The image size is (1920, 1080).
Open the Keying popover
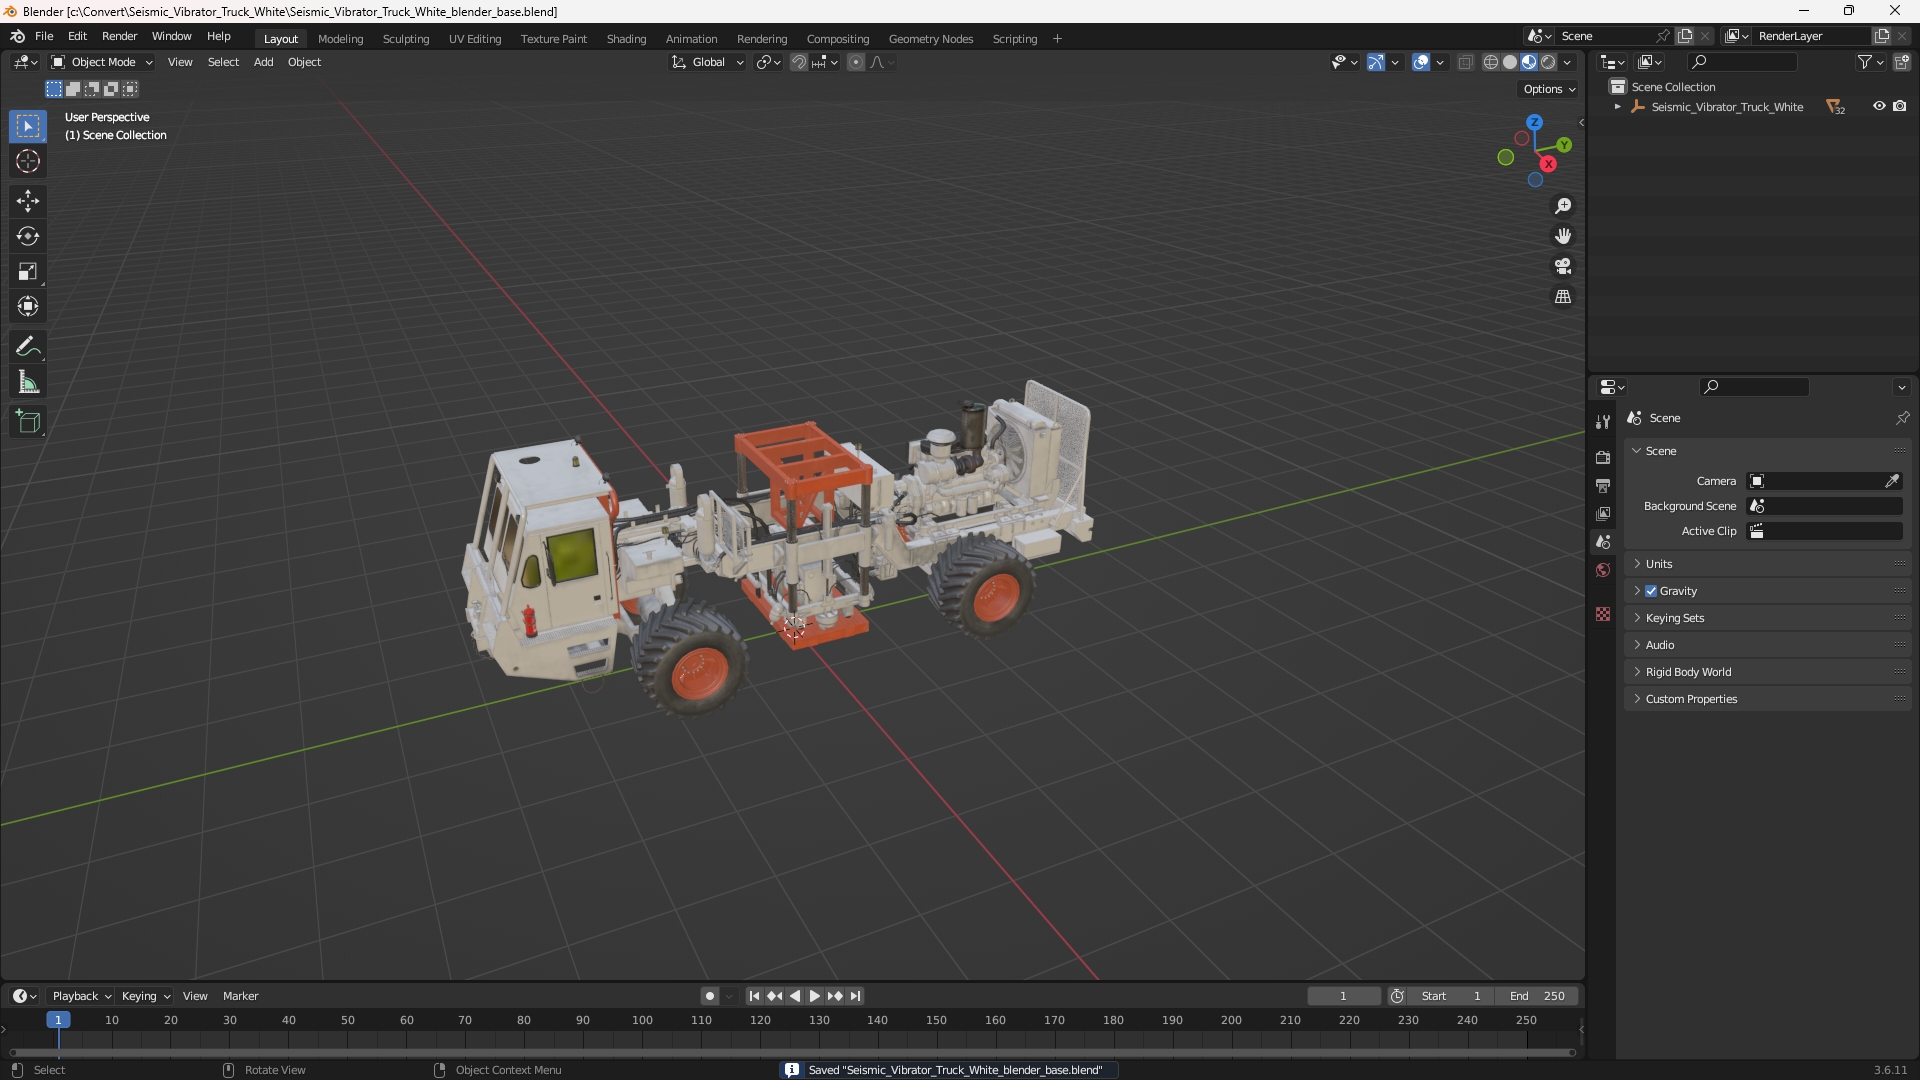pyautogui.click(x=146, y=996)
